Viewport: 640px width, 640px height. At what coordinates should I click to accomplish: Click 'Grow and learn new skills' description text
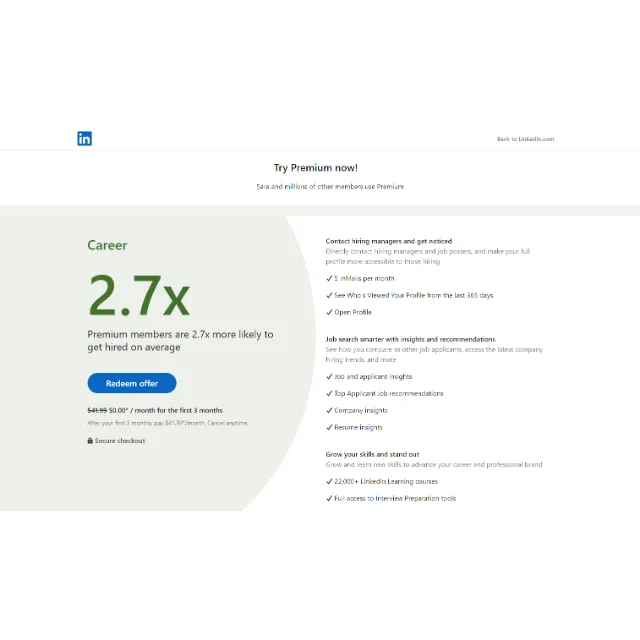pyautogui.click(x=433, y=464)
